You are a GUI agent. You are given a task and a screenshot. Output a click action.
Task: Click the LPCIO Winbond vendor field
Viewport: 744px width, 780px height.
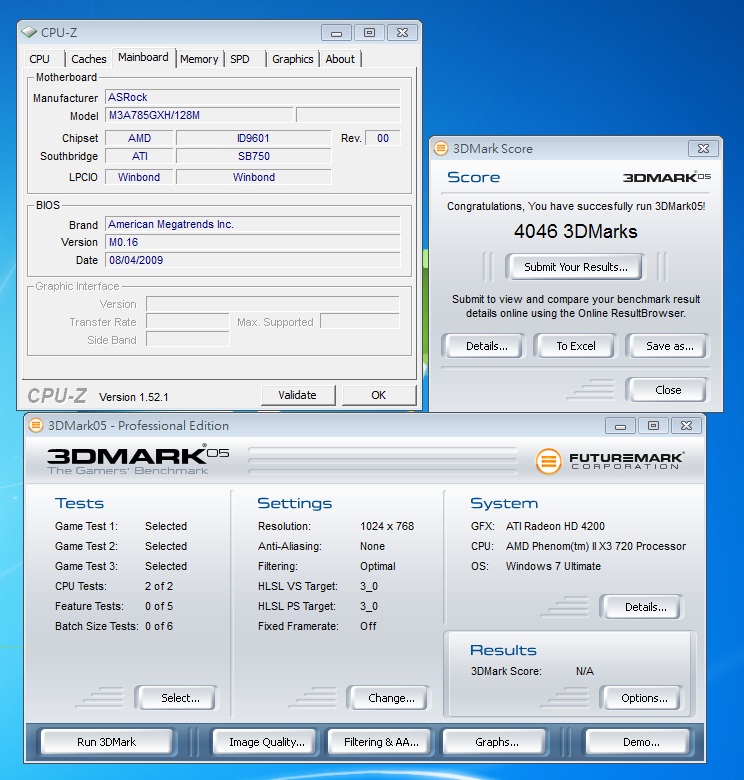(139, 177)
